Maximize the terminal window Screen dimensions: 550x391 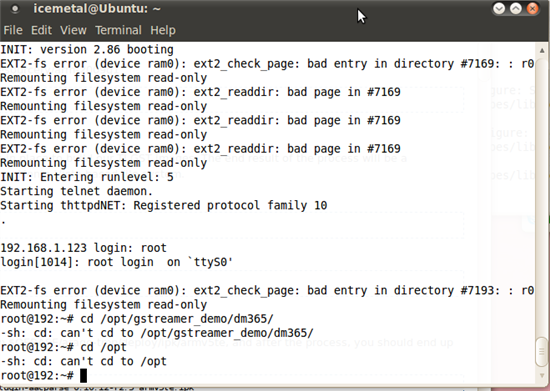515,8
